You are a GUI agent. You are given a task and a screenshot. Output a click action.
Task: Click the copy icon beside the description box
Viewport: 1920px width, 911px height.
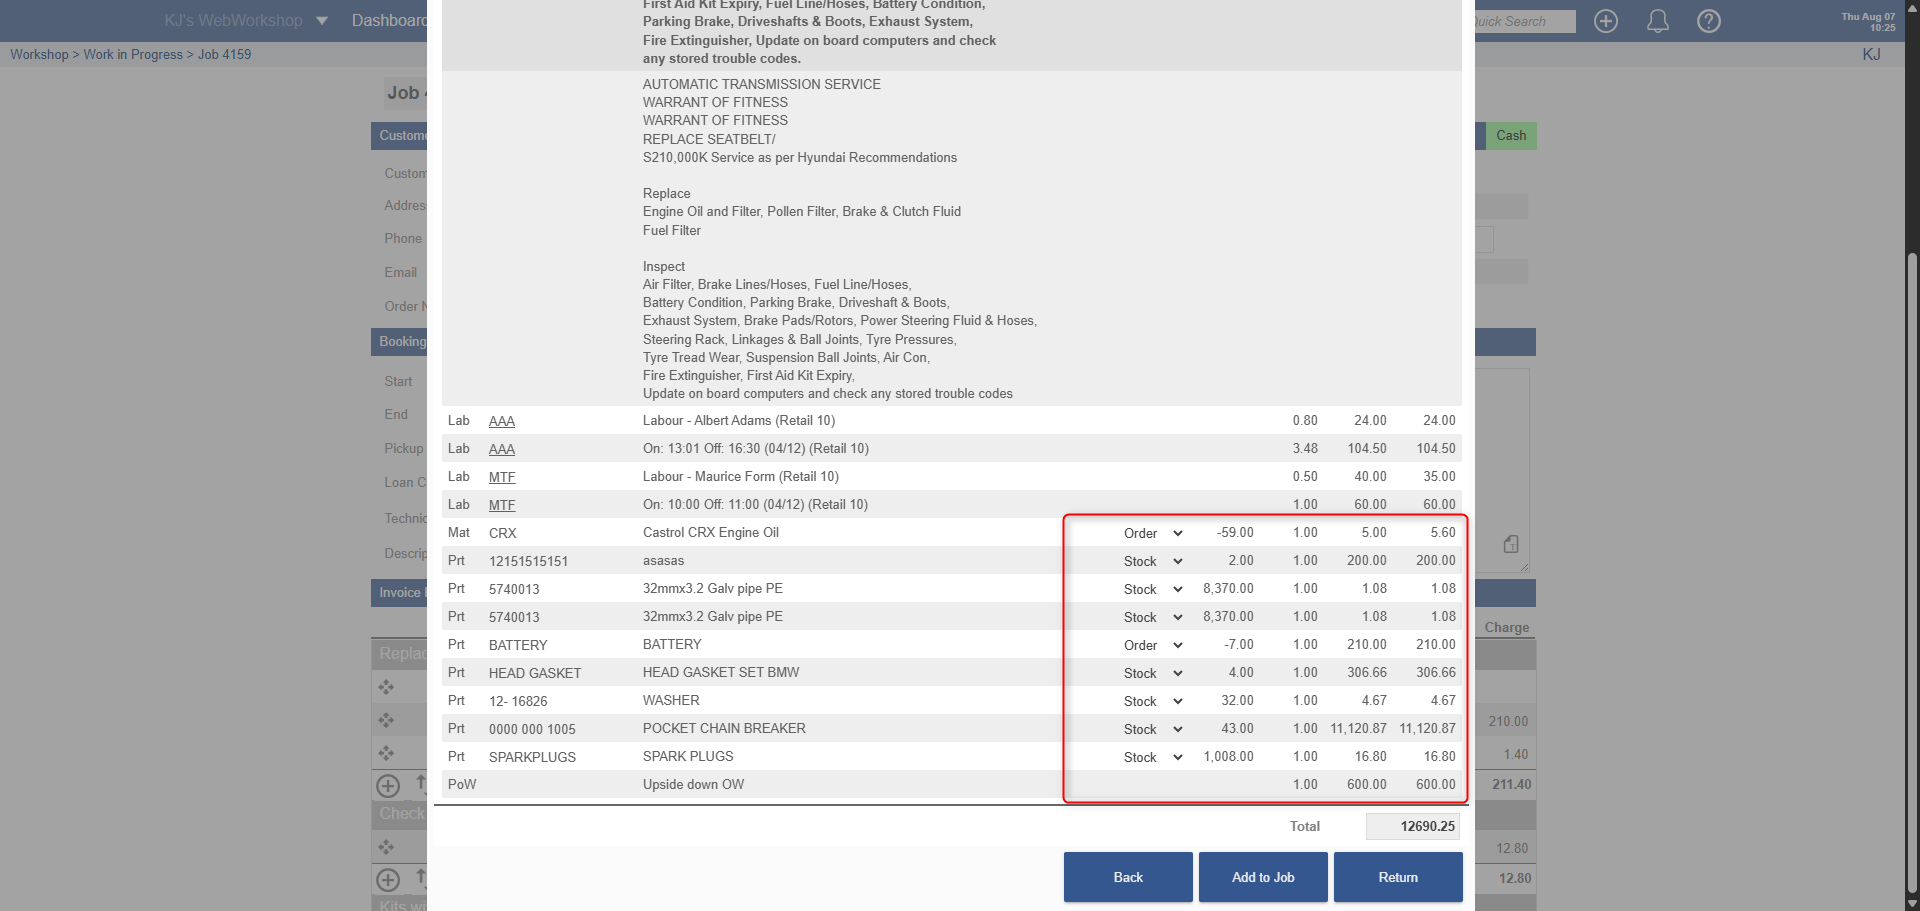(x=1511, y=544)
